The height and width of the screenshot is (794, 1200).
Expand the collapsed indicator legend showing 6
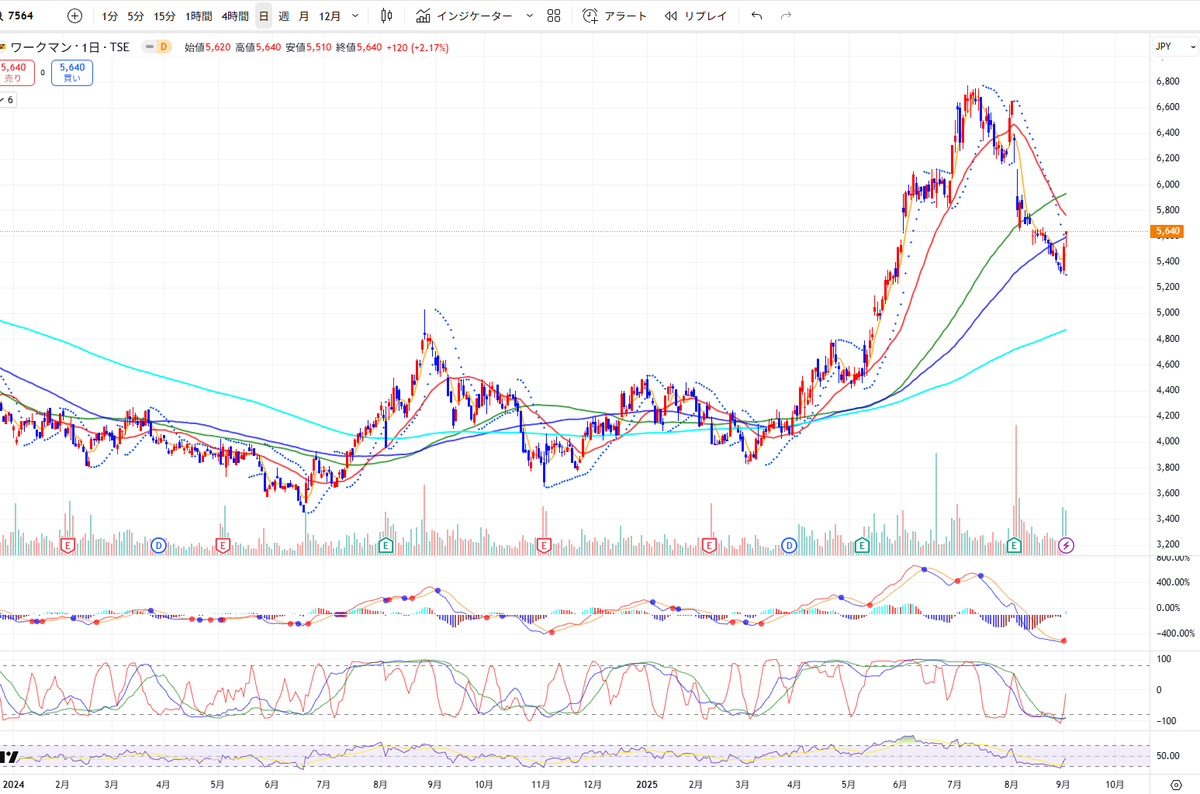pyautogui.click(x=8, y=100)
